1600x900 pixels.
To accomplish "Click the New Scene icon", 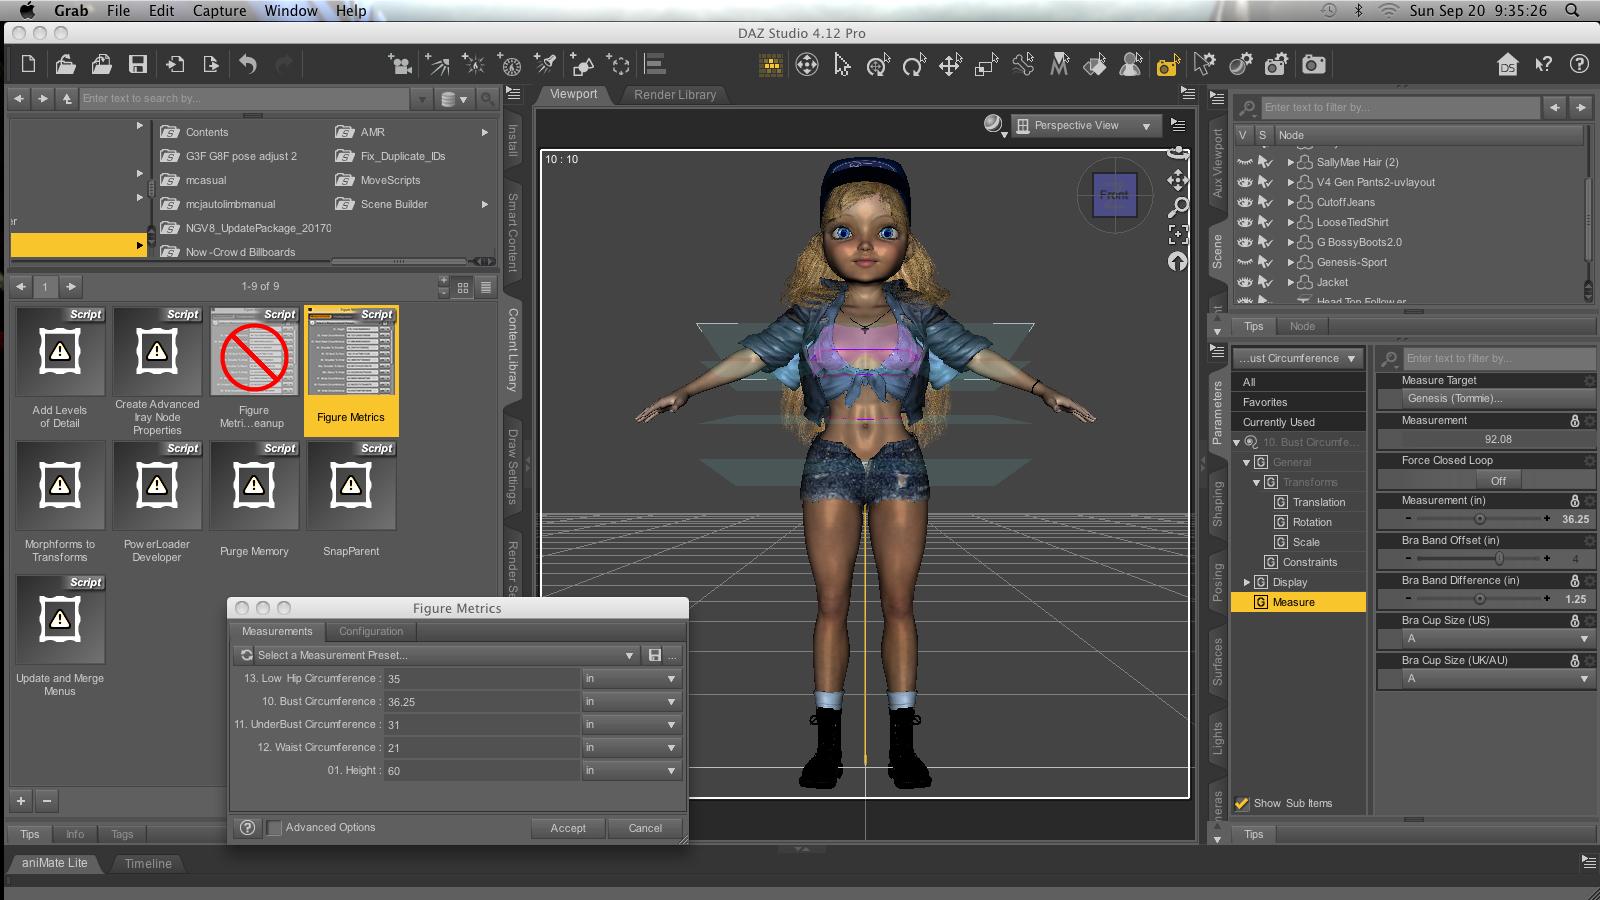I will tap(28, 65).
